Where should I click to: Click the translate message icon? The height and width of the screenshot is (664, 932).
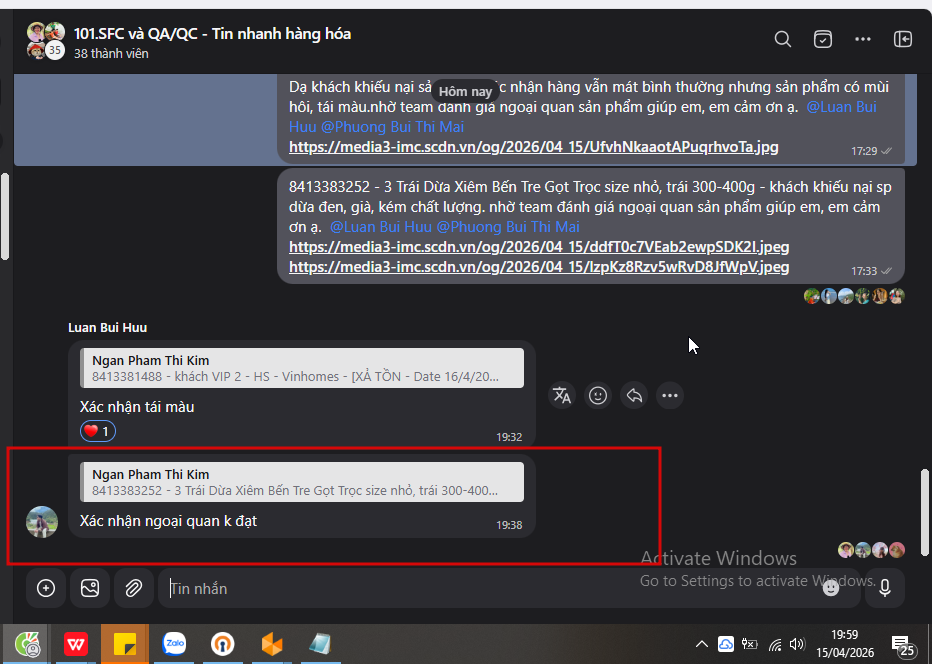[562, 395]
